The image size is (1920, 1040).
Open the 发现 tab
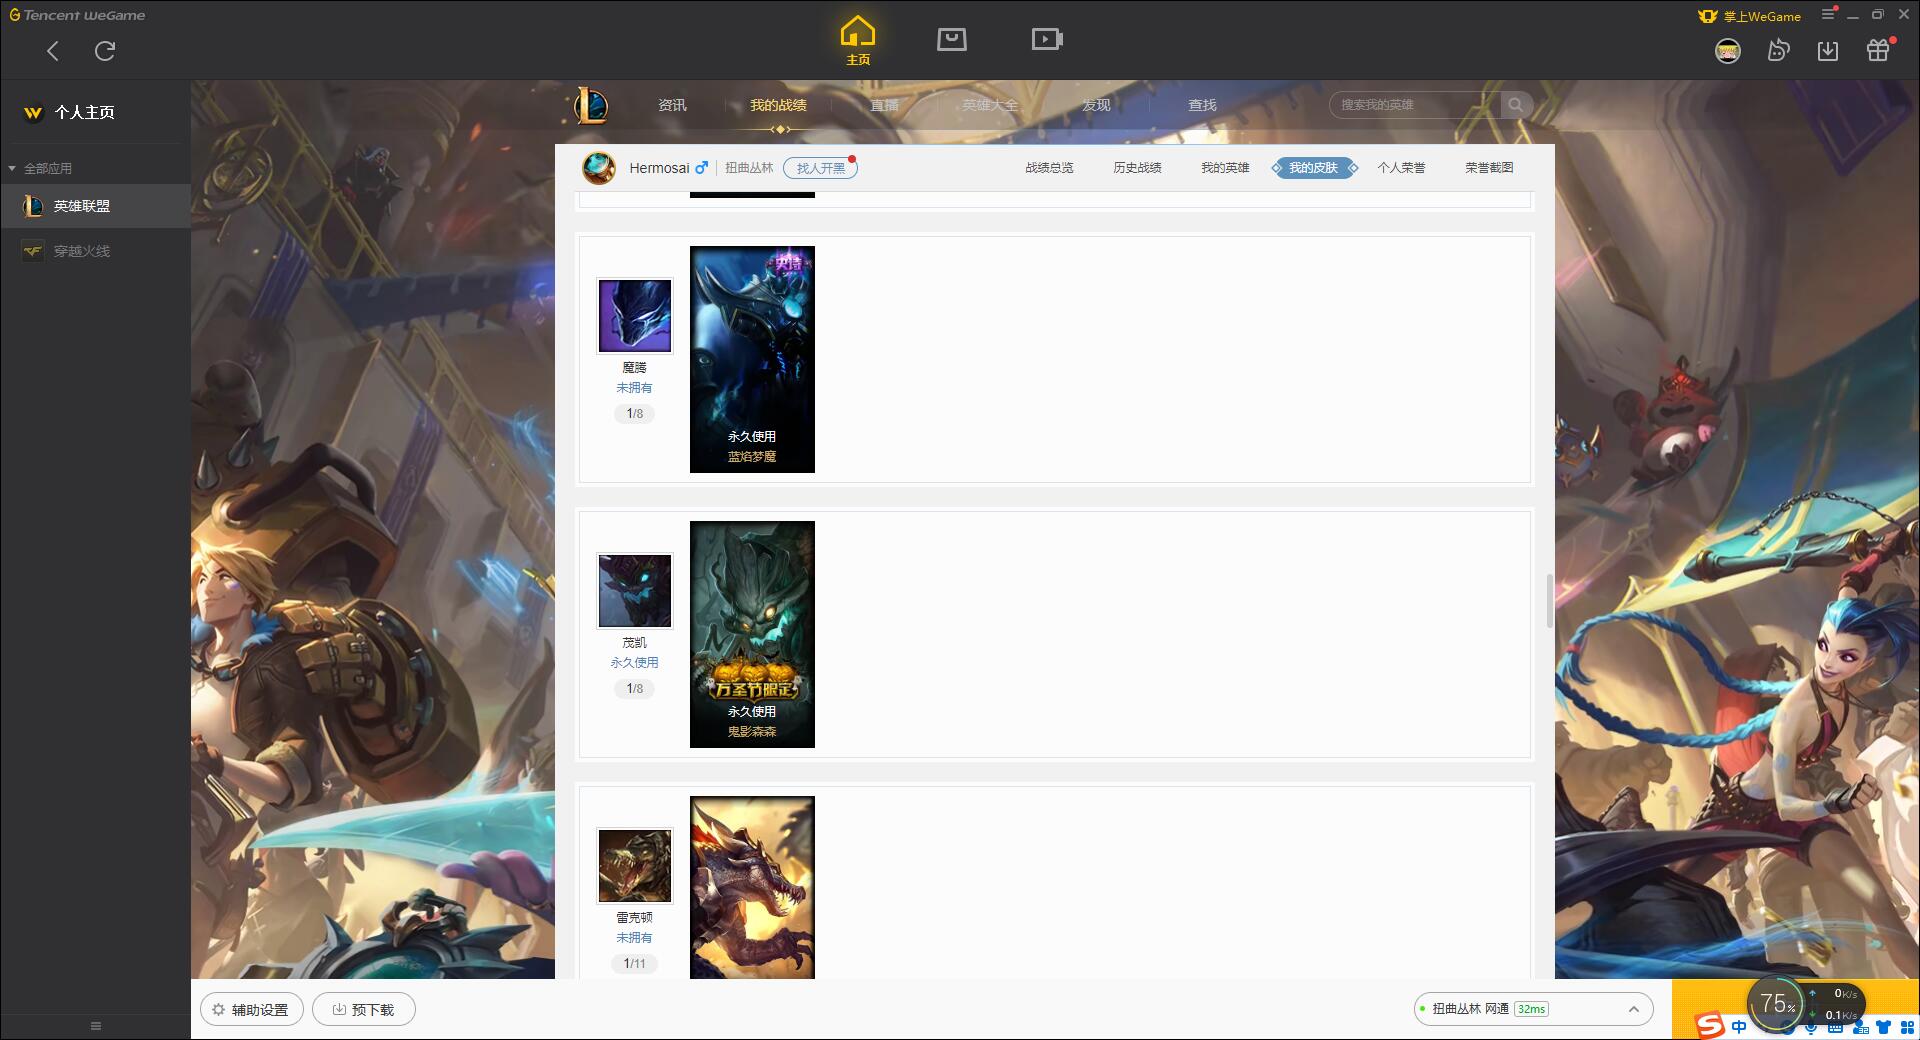1096,105
